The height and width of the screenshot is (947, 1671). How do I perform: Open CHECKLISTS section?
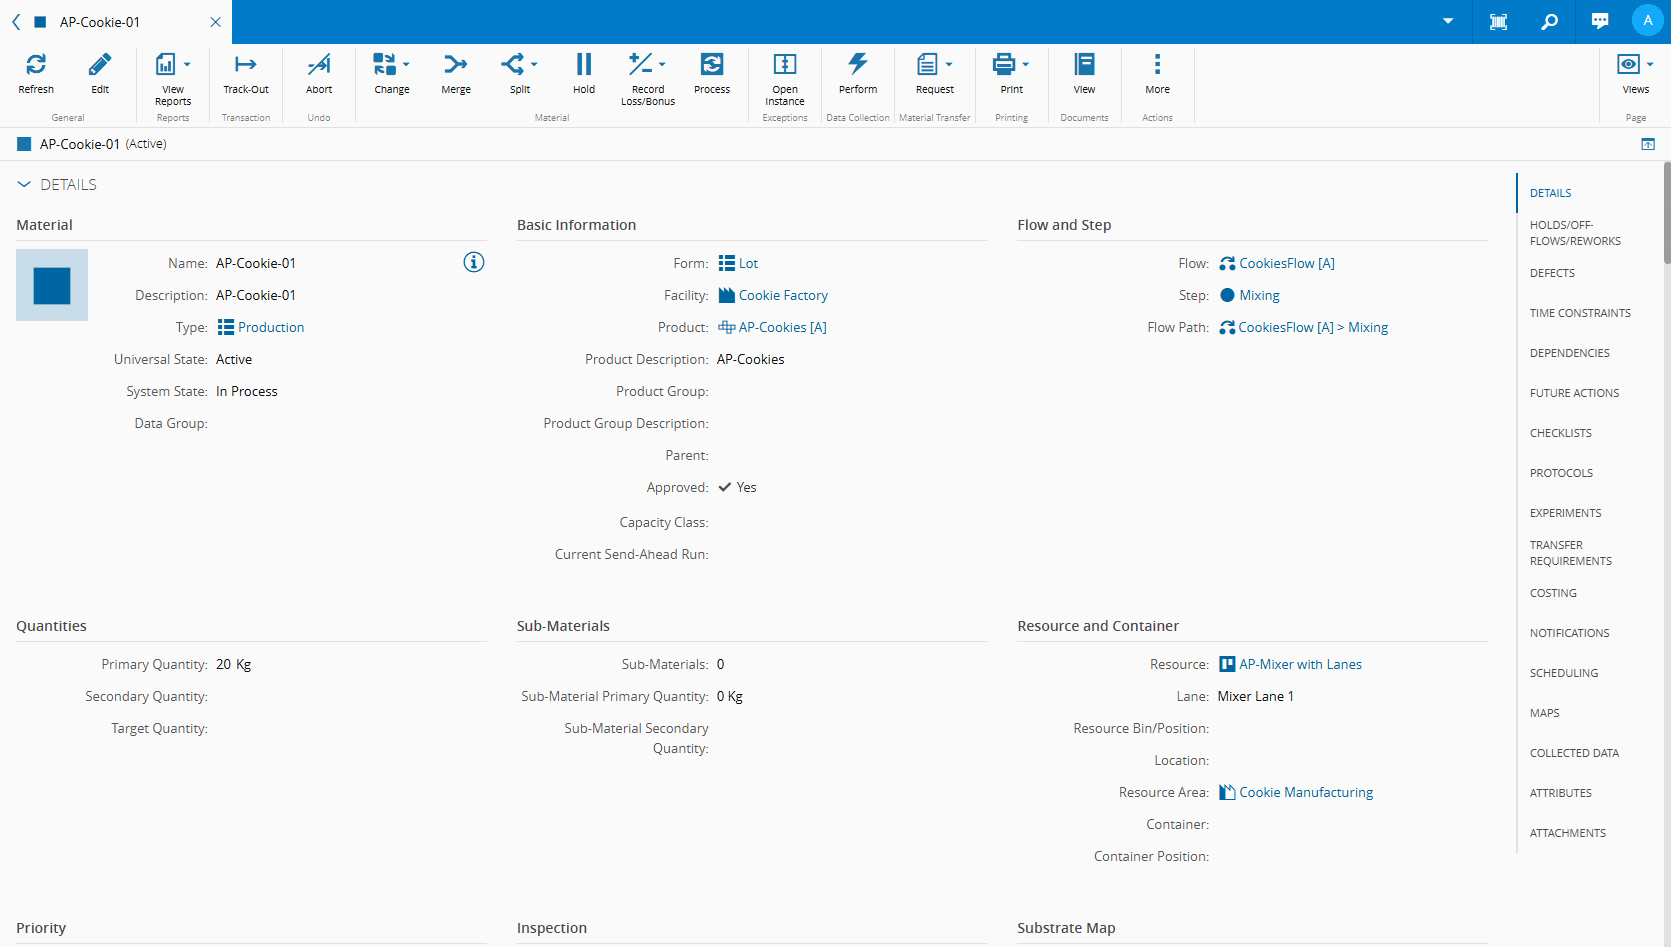pyautogui.click(x=1561, y=433)
